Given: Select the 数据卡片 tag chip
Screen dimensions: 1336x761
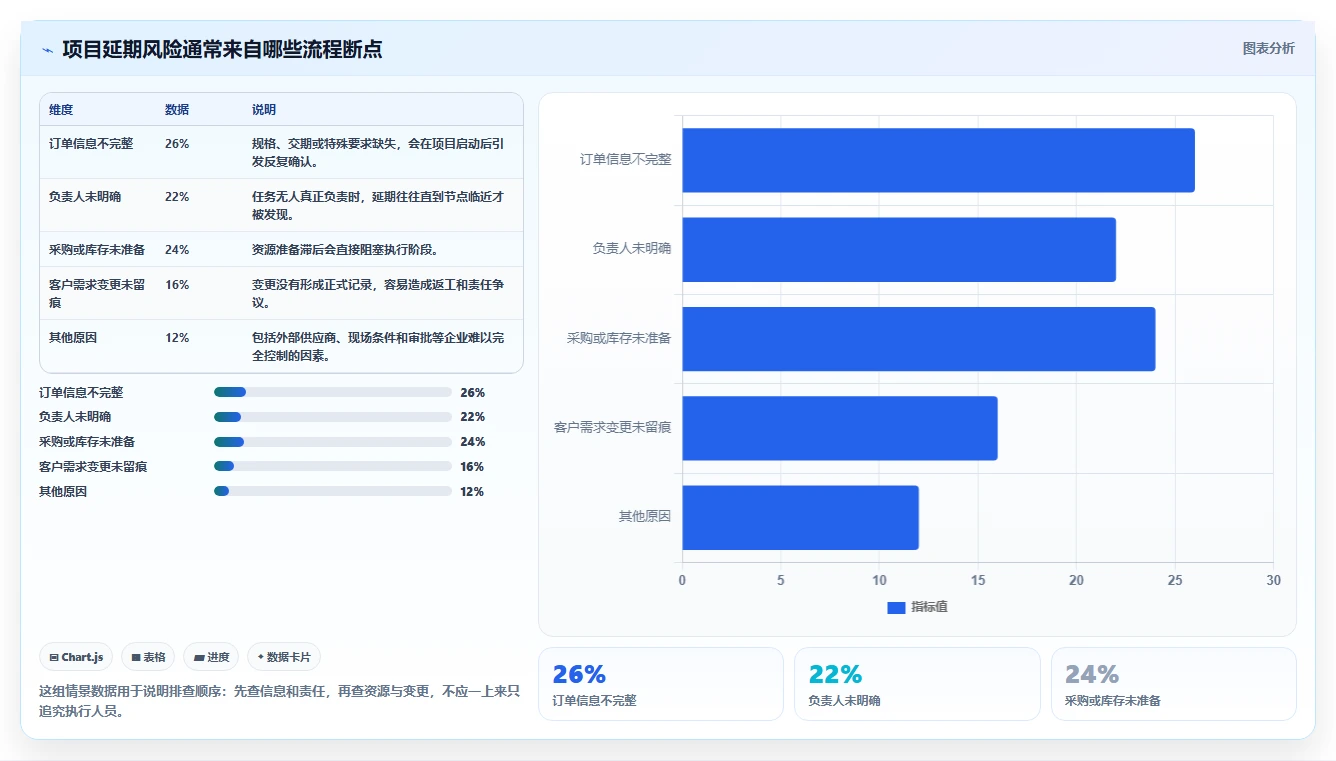Looking at the screenshot, I should (x=284, y=657).
